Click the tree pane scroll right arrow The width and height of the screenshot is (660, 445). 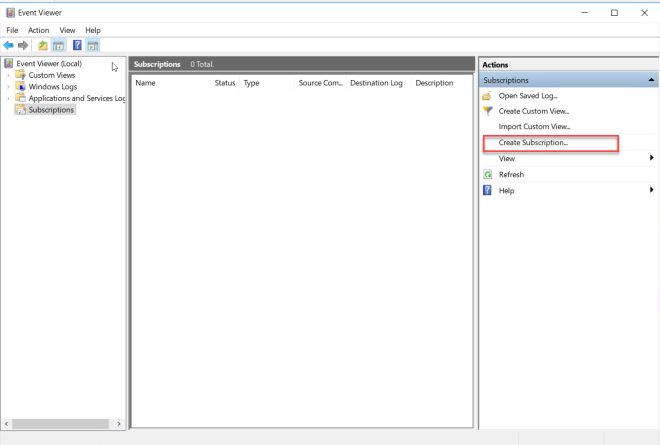119,424
